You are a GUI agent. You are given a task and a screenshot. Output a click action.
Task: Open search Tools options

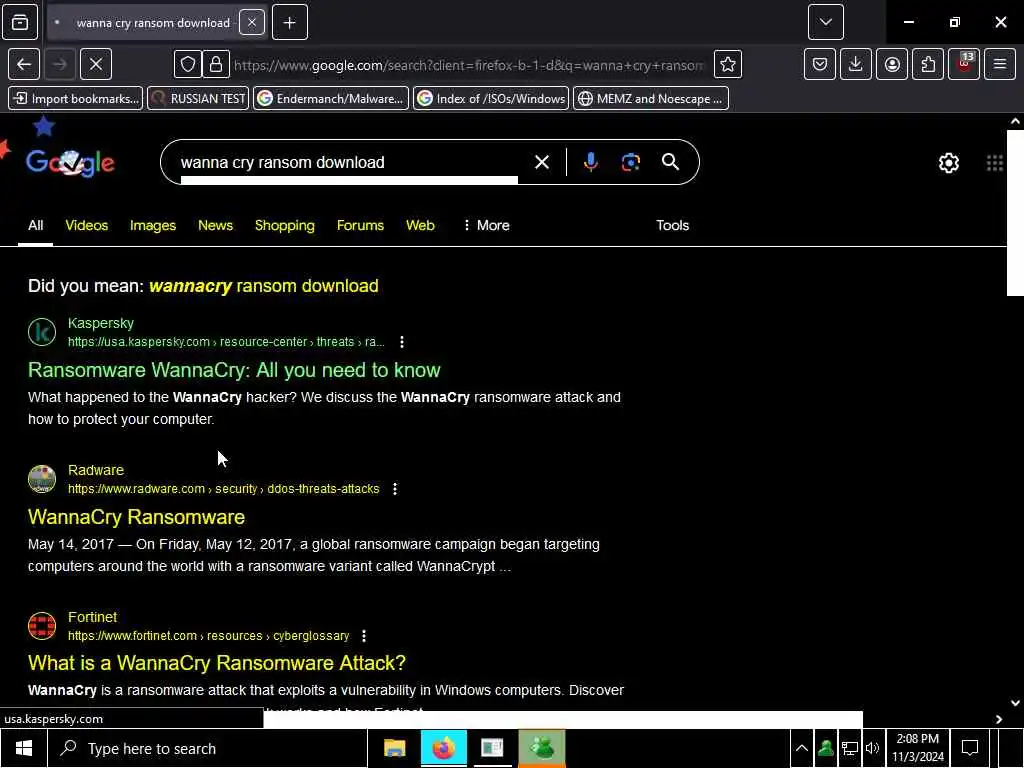coord(673,225)
